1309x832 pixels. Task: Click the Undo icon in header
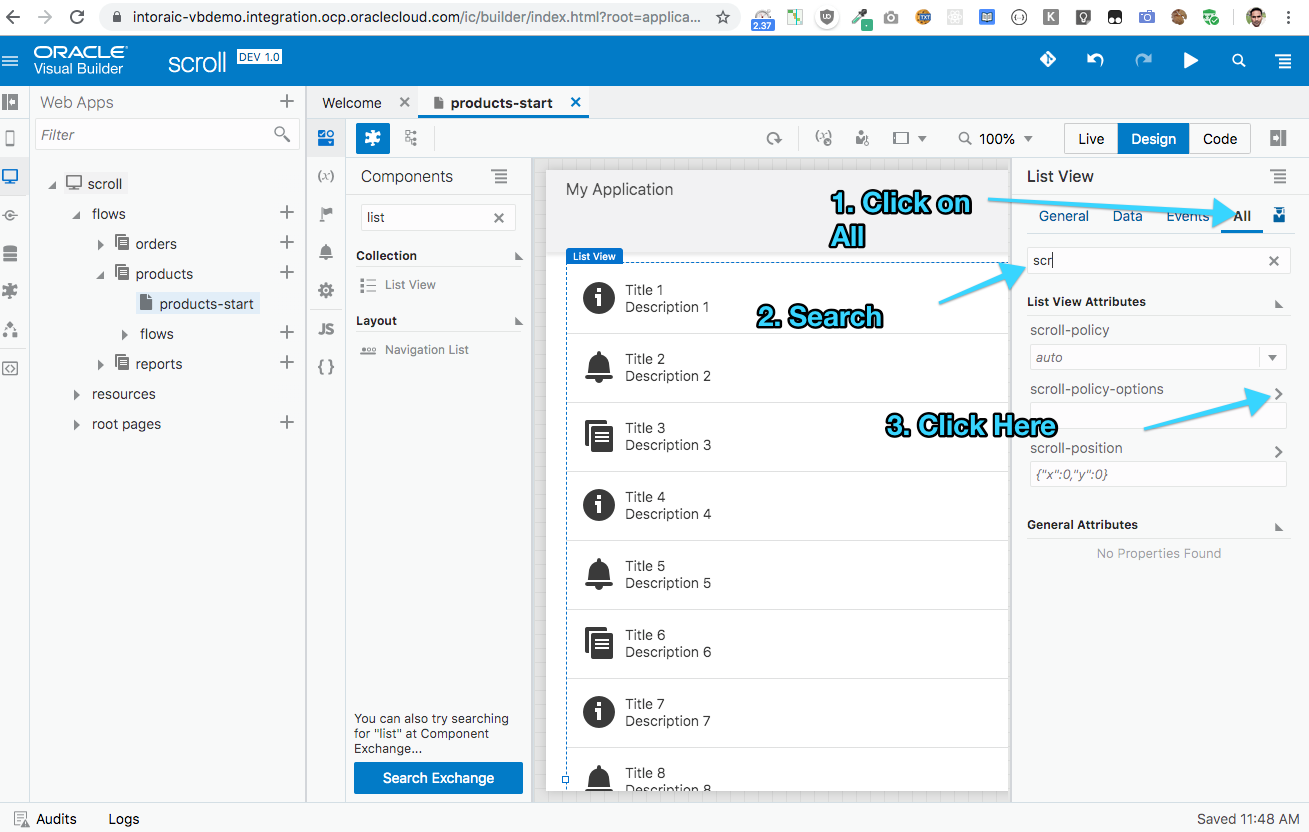(x=1095, y=60)
